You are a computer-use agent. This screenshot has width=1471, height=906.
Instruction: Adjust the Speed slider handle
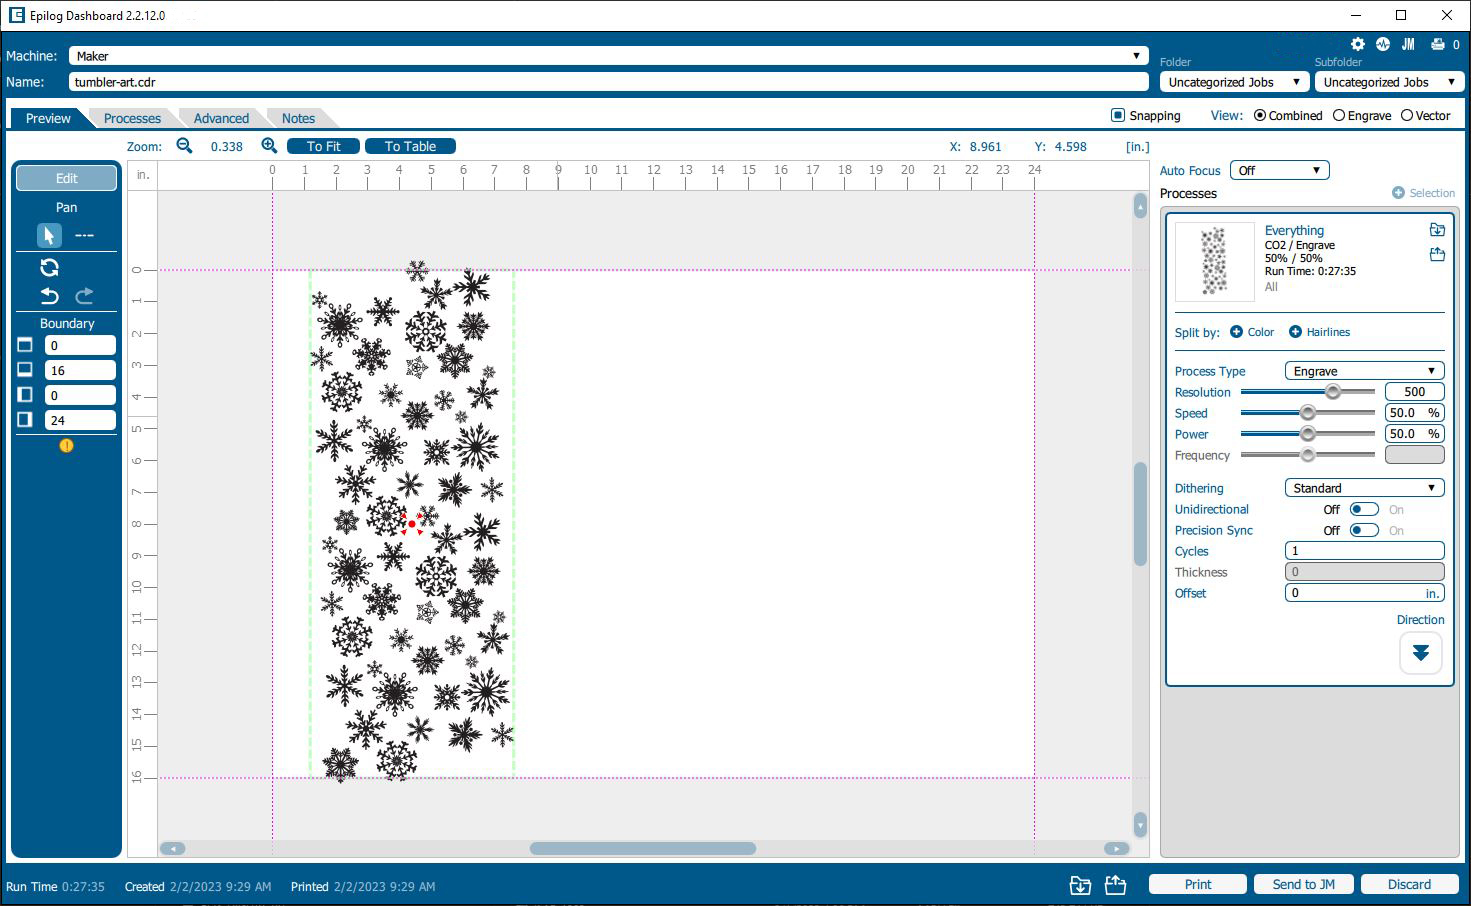(x=1307, y=413)
